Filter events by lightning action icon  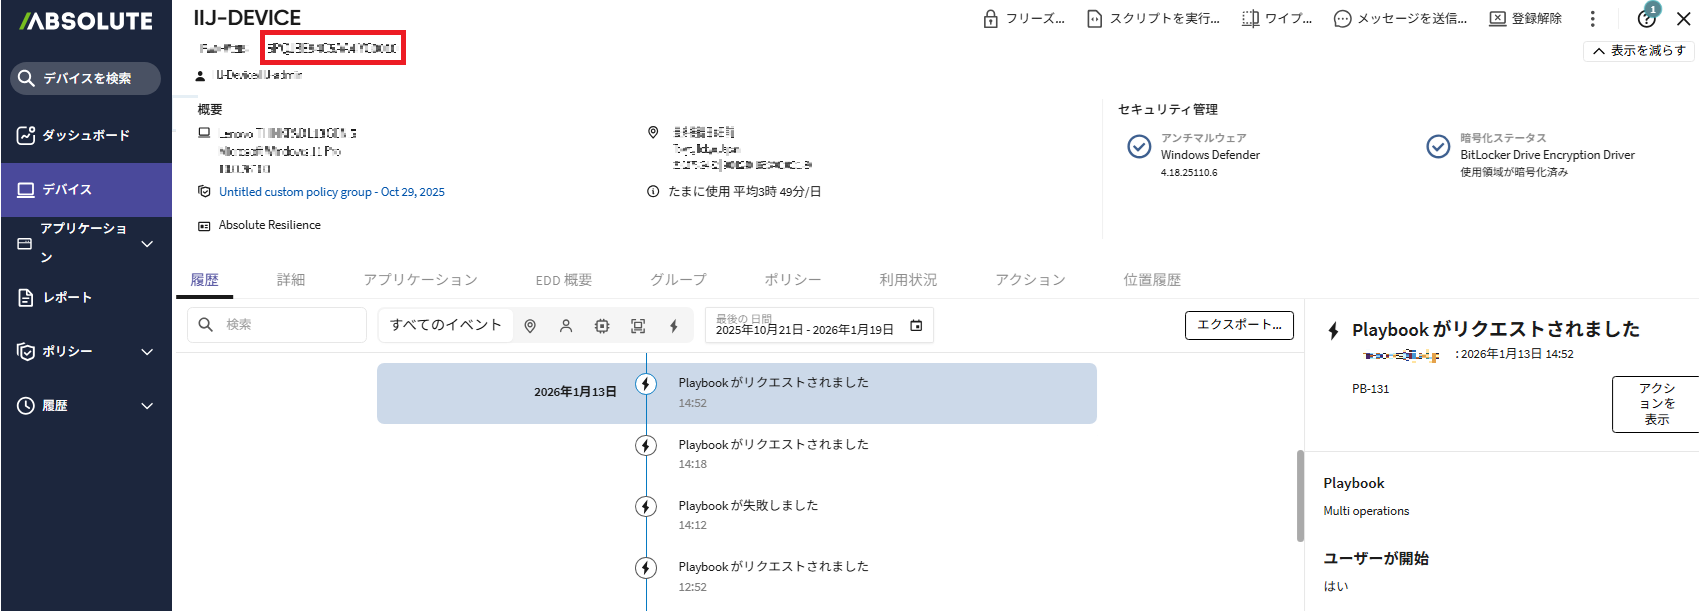tap(674, 326)
